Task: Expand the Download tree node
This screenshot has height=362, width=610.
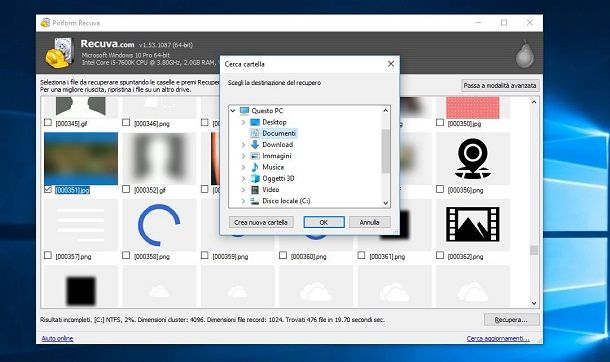Action: 244,145
